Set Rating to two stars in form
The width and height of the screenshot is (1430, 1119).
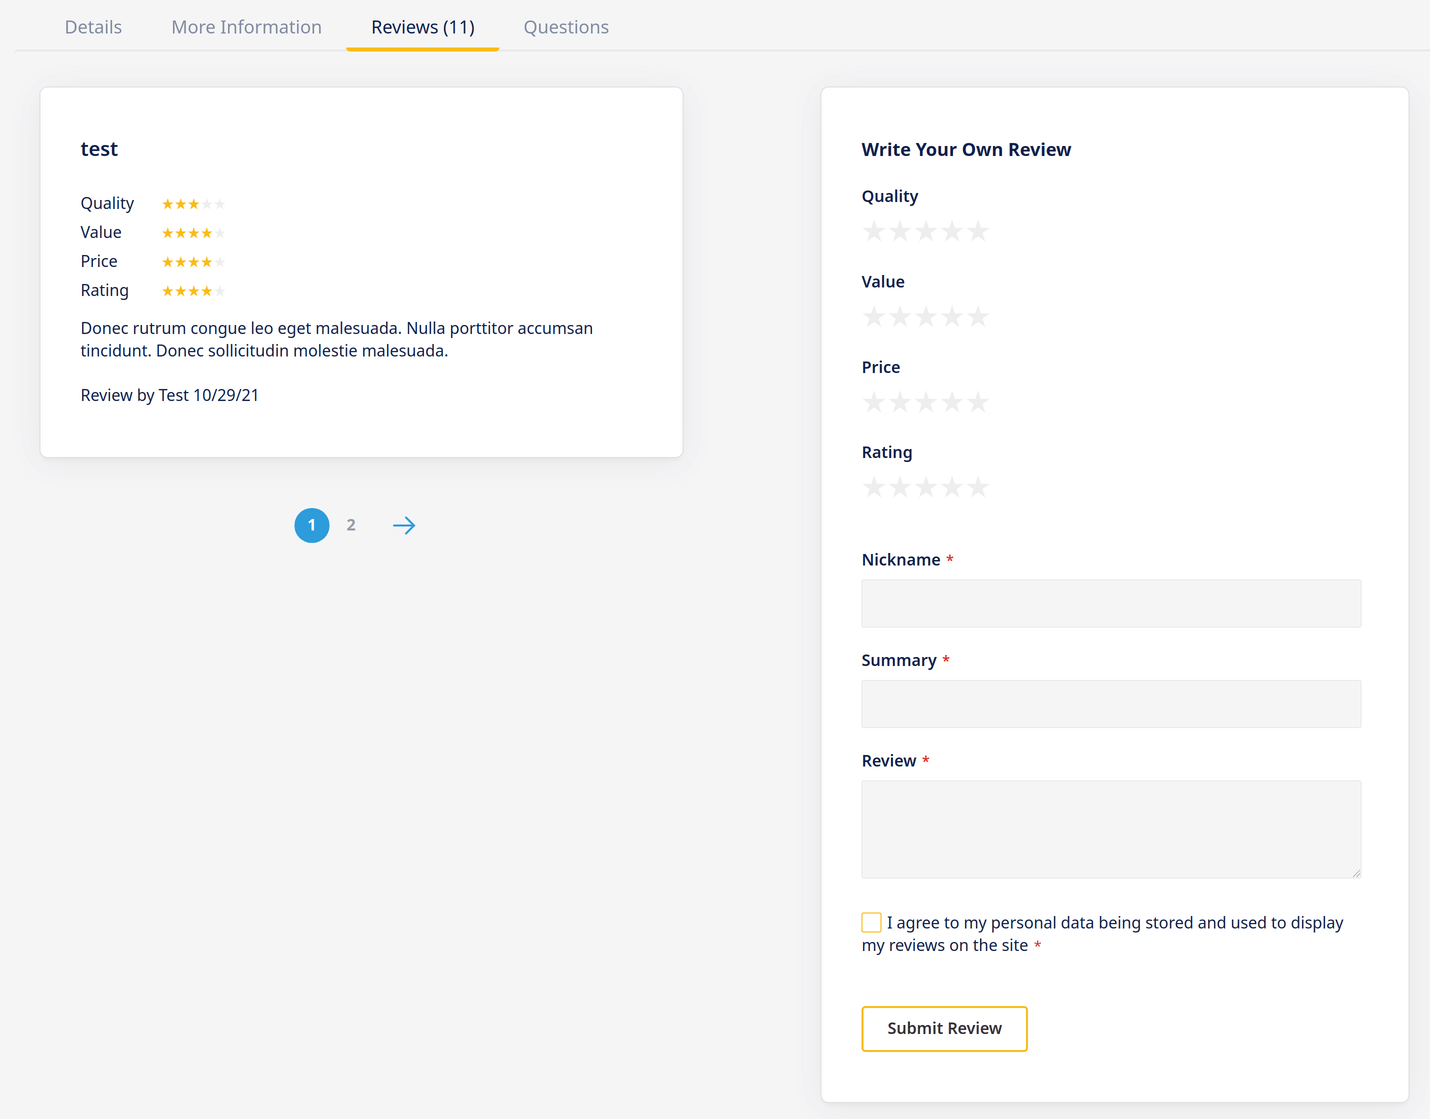point(900,487)
